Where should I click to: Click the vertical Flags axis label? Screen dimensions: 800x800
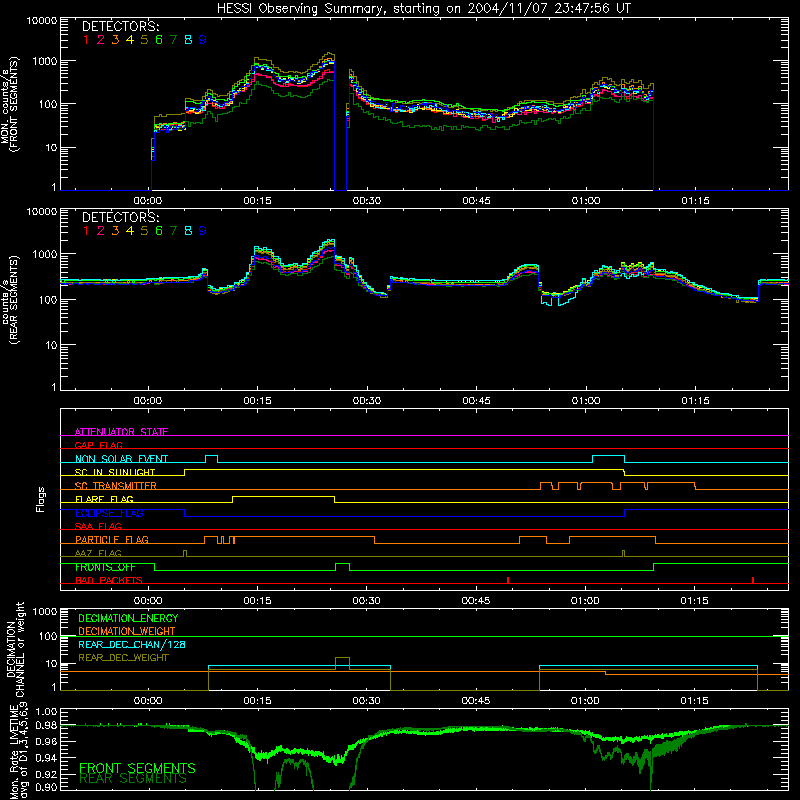pos(41,499)
